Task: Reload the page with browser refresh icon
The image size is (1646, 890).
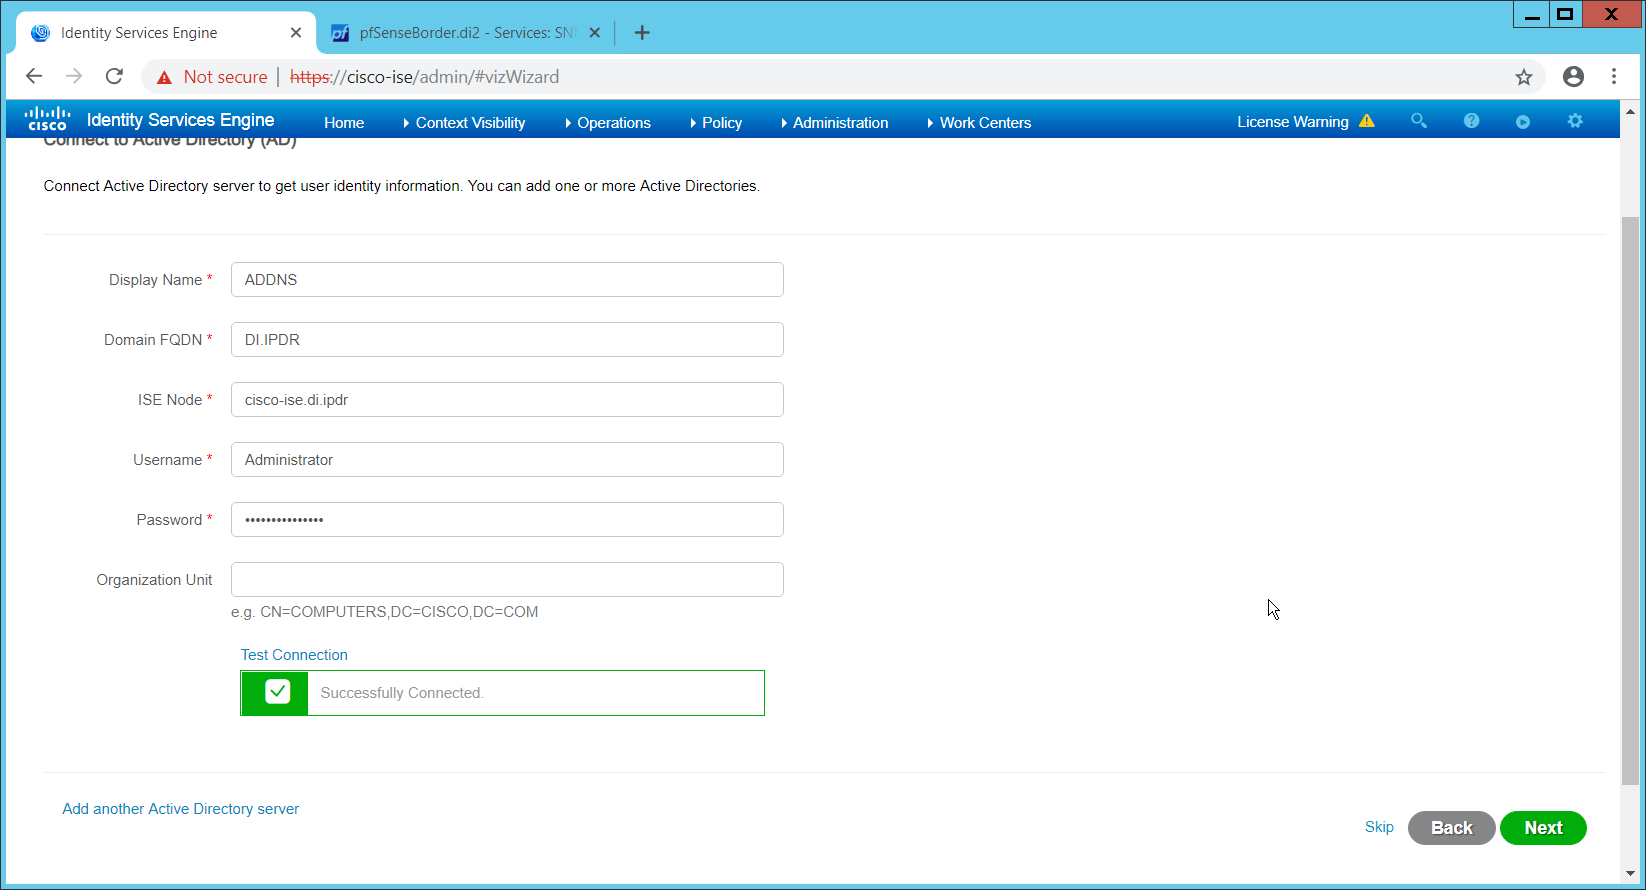Action: point(115,77)
